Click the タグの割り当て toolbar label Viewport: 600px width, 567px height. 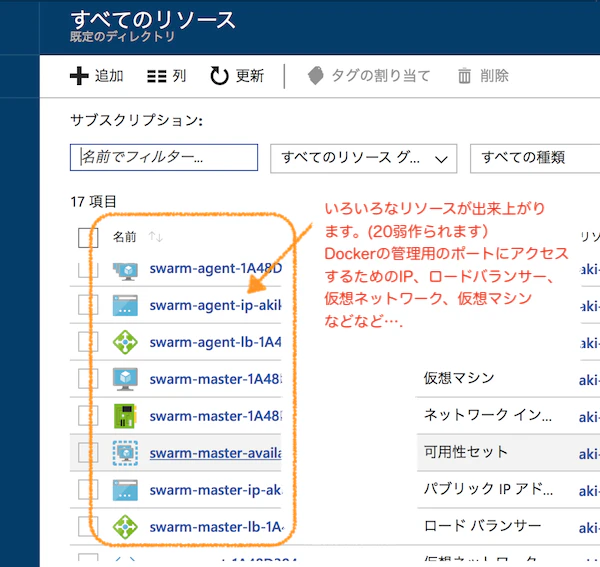point(381,76)
